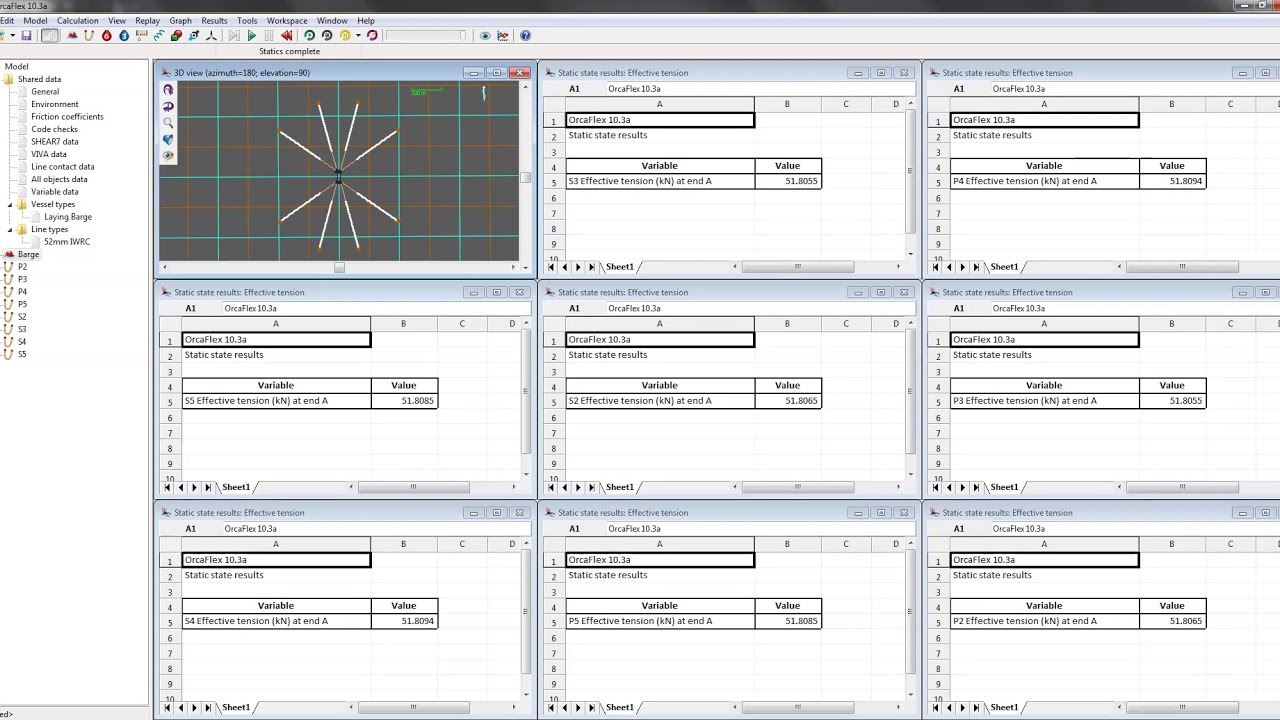Click horizontal scrollbar in S2 results window
The image size is (1280, 720).
pos(797,487)
